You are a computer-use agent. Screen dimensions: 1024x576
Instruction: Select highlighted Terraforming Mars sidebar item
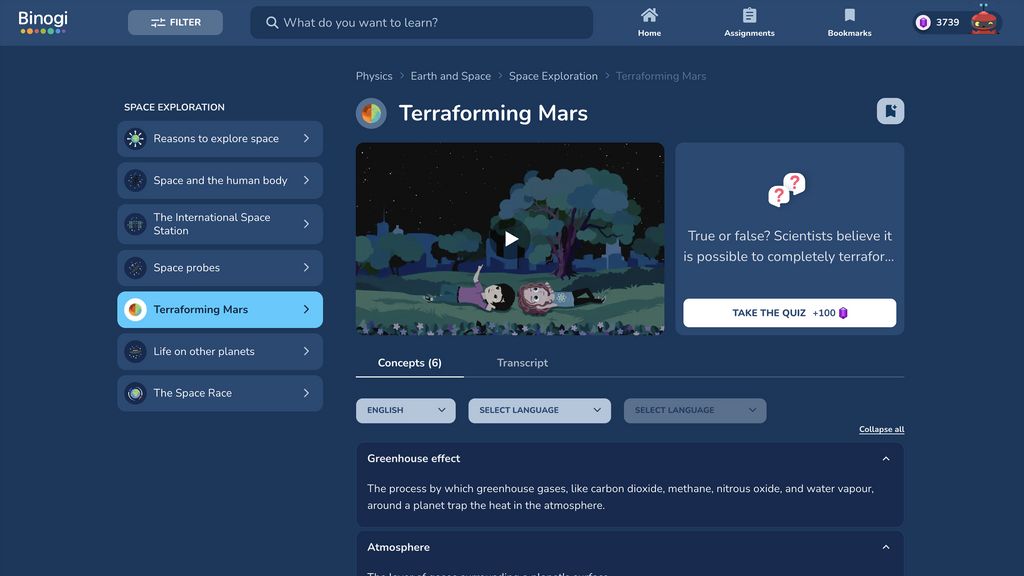pyautogui.click(x=220, y=310)
